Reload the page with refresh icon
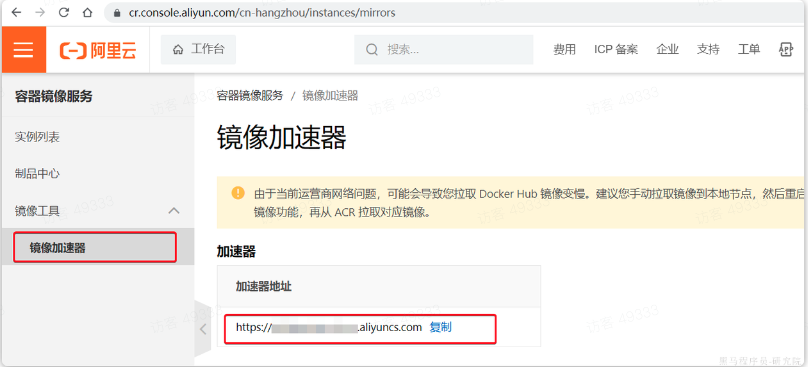This screenshot has height=367, width=808. (x=64, y=12)
